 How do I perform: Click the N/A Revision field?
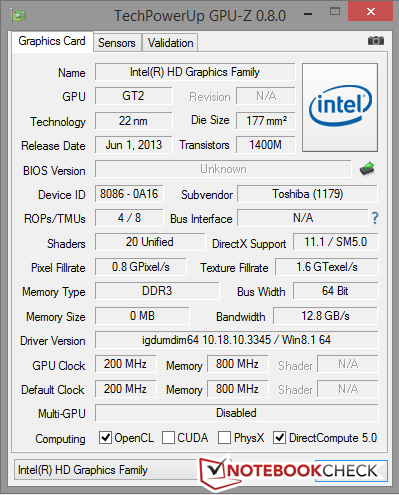266,96
